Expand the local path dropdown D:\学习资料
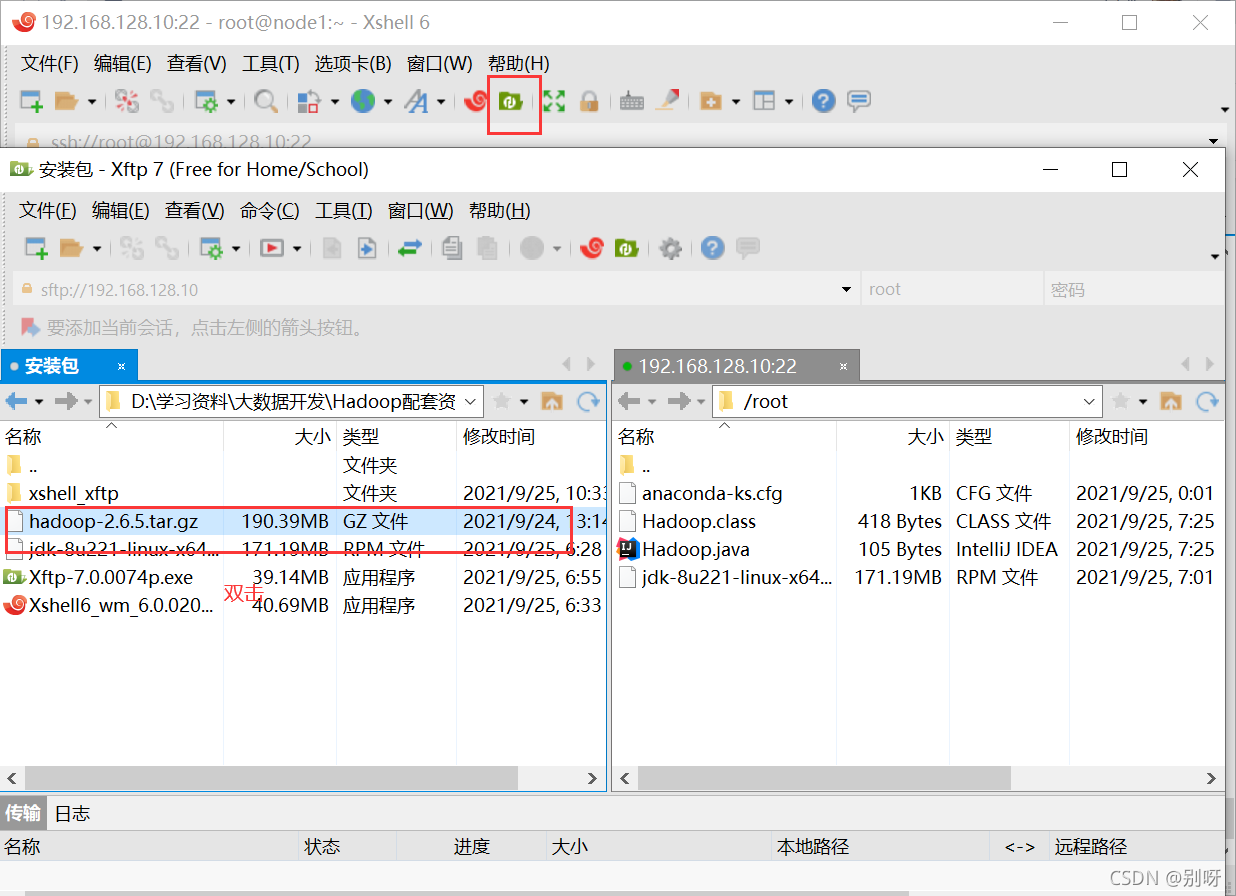The image size is (1236, 896). click(x=472, y=401)
